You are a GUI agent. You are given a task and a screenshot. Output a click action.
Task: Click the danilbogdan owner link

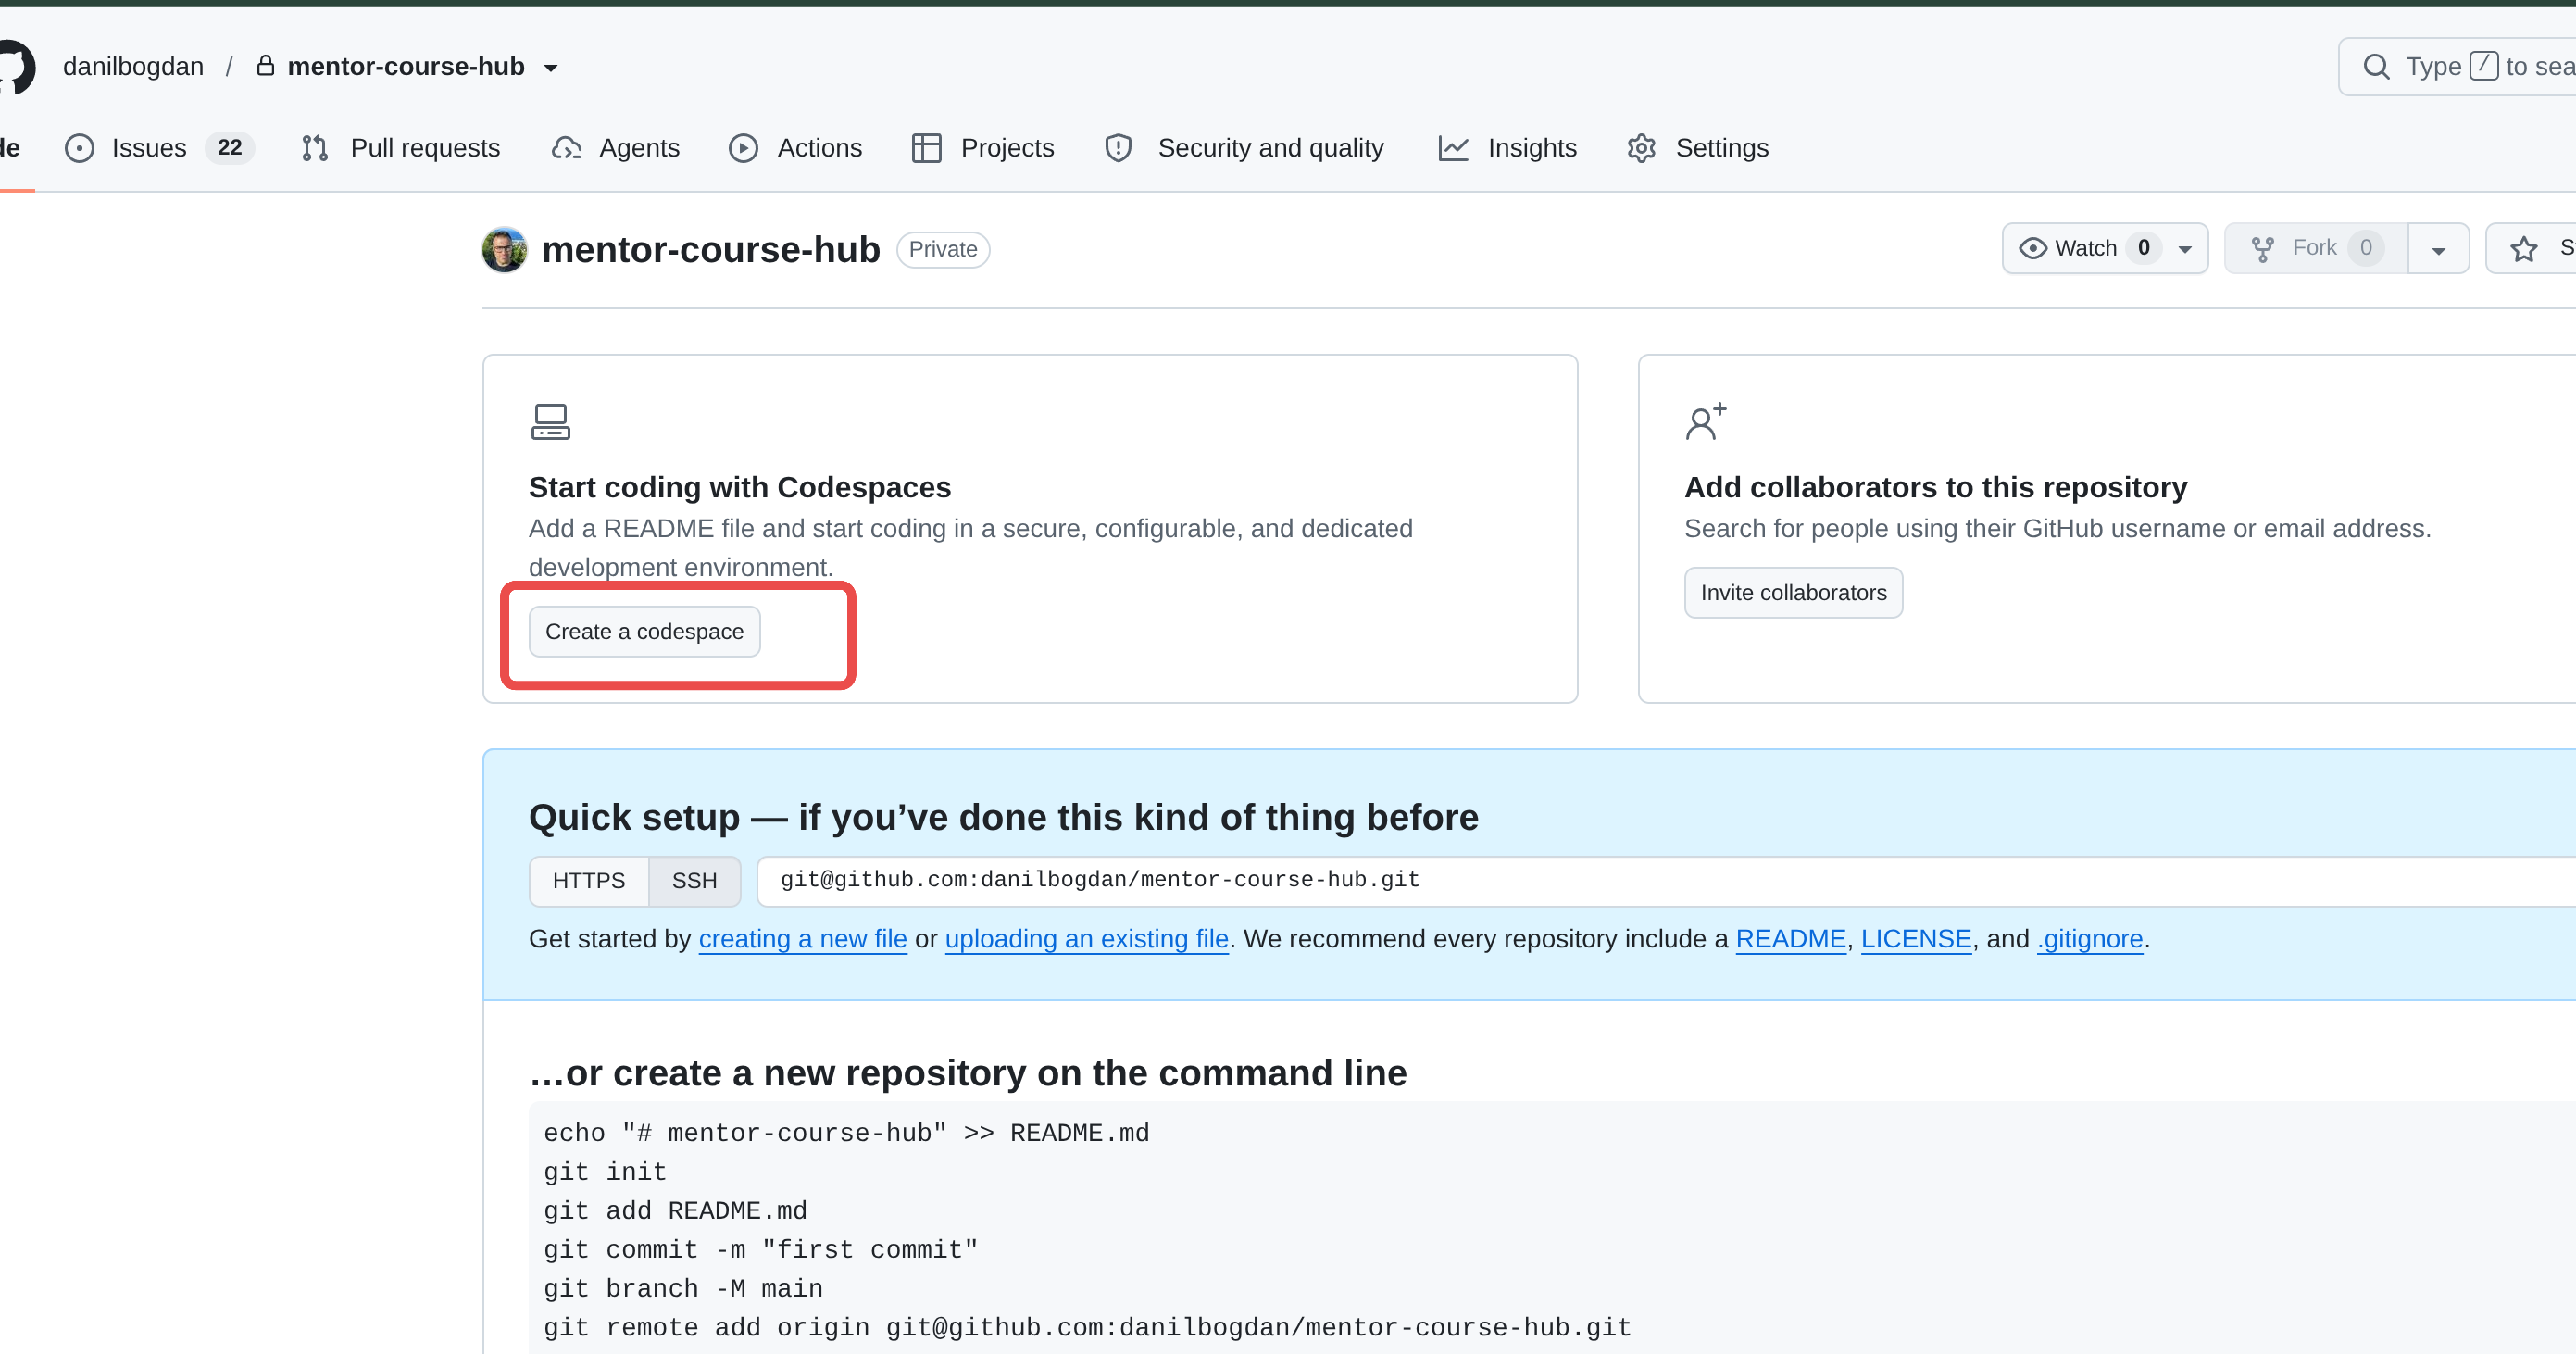pyautogui.click(x=133, y=66)
